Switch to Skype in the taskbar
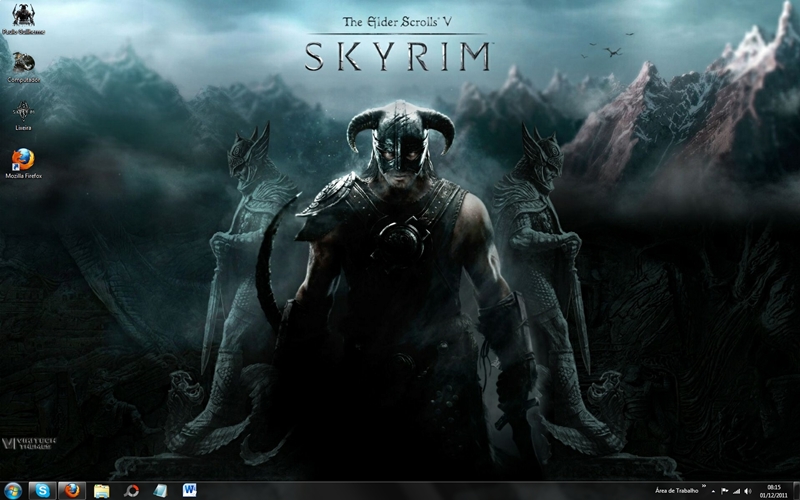The width and height of the screenshot is (800, 500). (42, 491)
